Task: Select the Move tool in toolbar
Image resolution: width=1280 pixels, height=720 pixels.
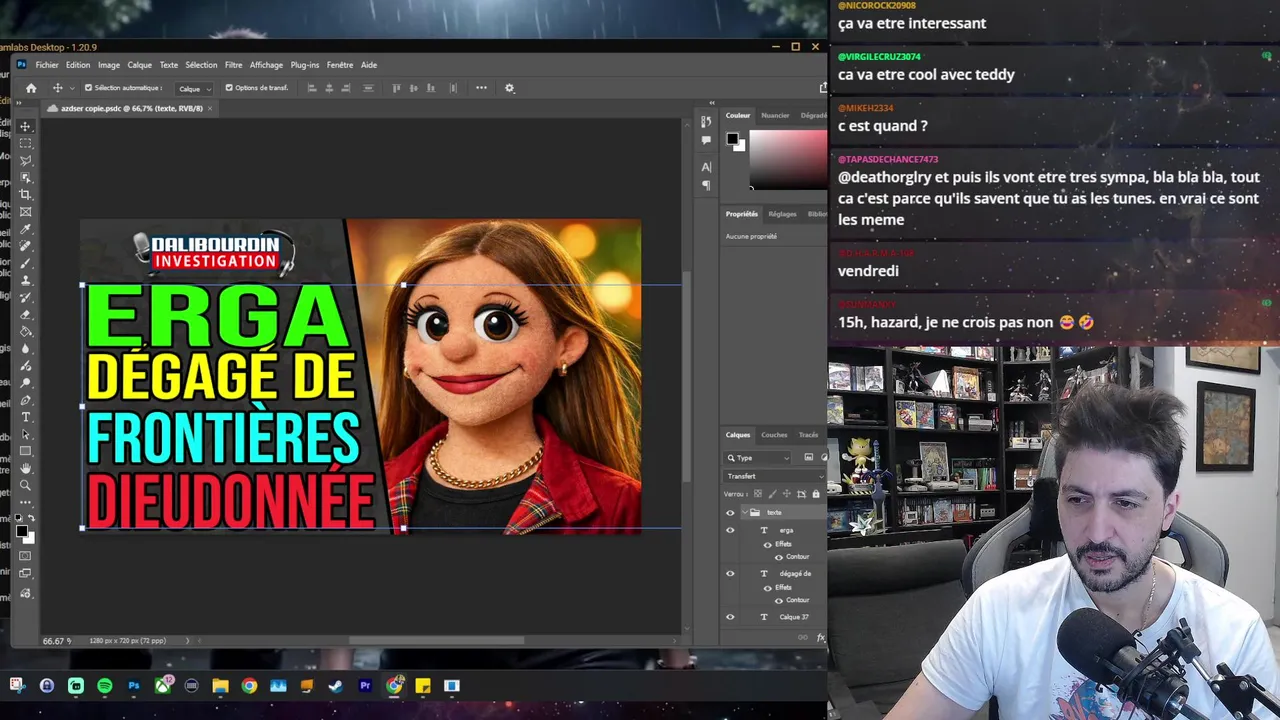Action: pos(26,126)
